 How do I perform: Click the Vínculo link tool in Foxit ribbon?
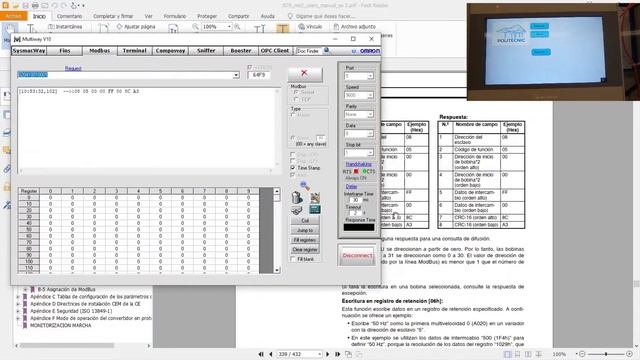310,27
